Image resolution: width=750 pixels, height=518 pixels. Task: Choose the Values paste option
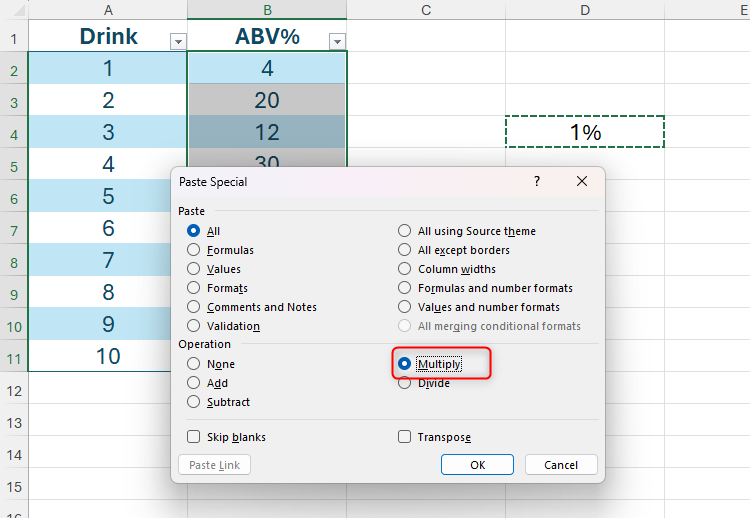point(194,269)
